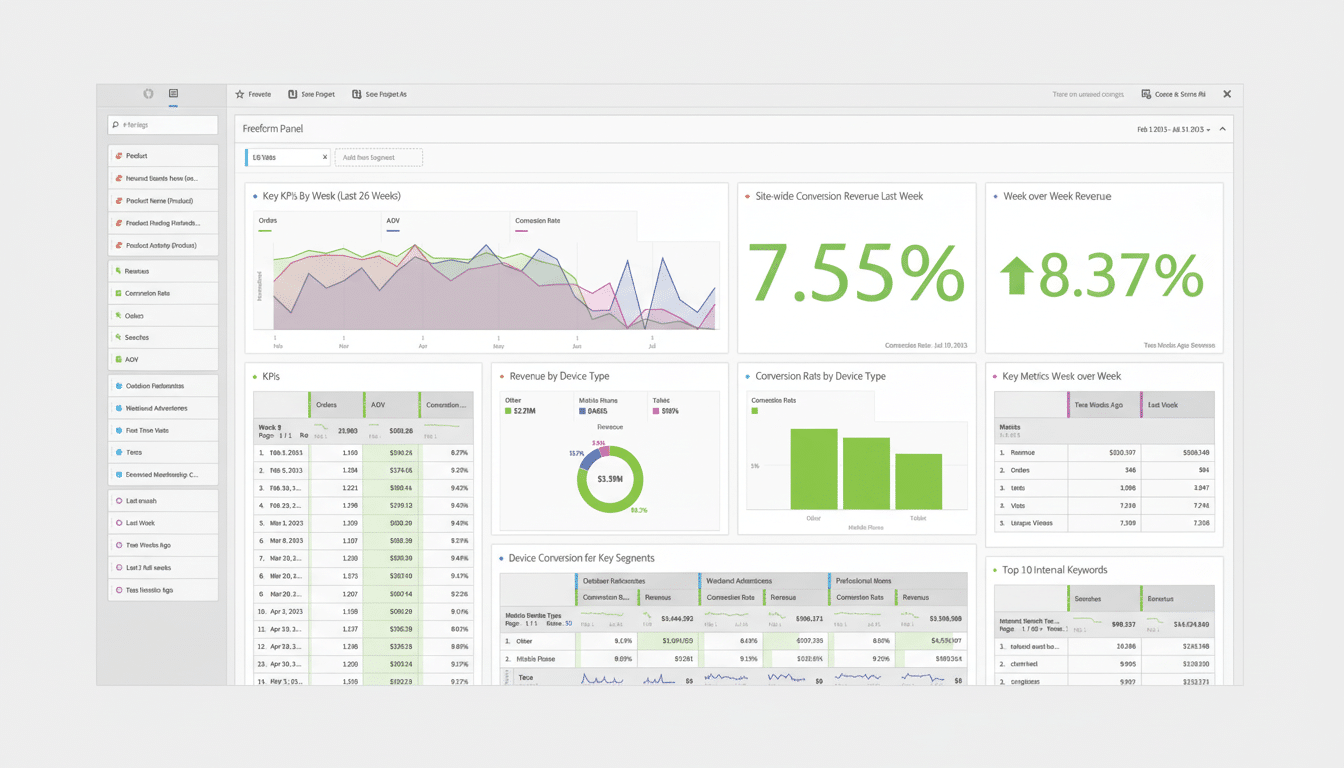This screenshot has height=768, width=1344.
Task: Select the Conversion Rate metric item
Action: tap(162, 293)
